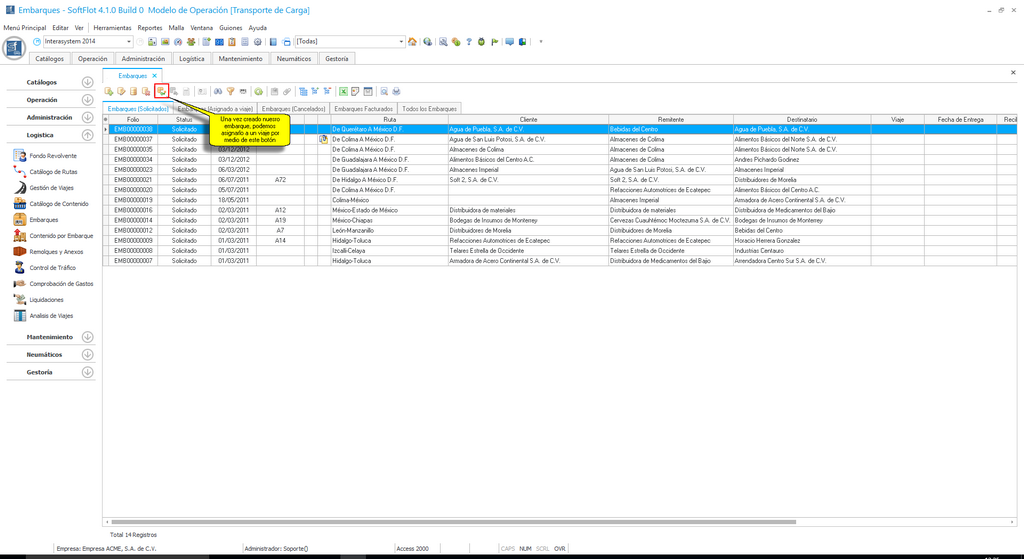Switch to Embarques (Cancelados) tab
Viewport: 1024px width, 559px height.
(293, 108)
